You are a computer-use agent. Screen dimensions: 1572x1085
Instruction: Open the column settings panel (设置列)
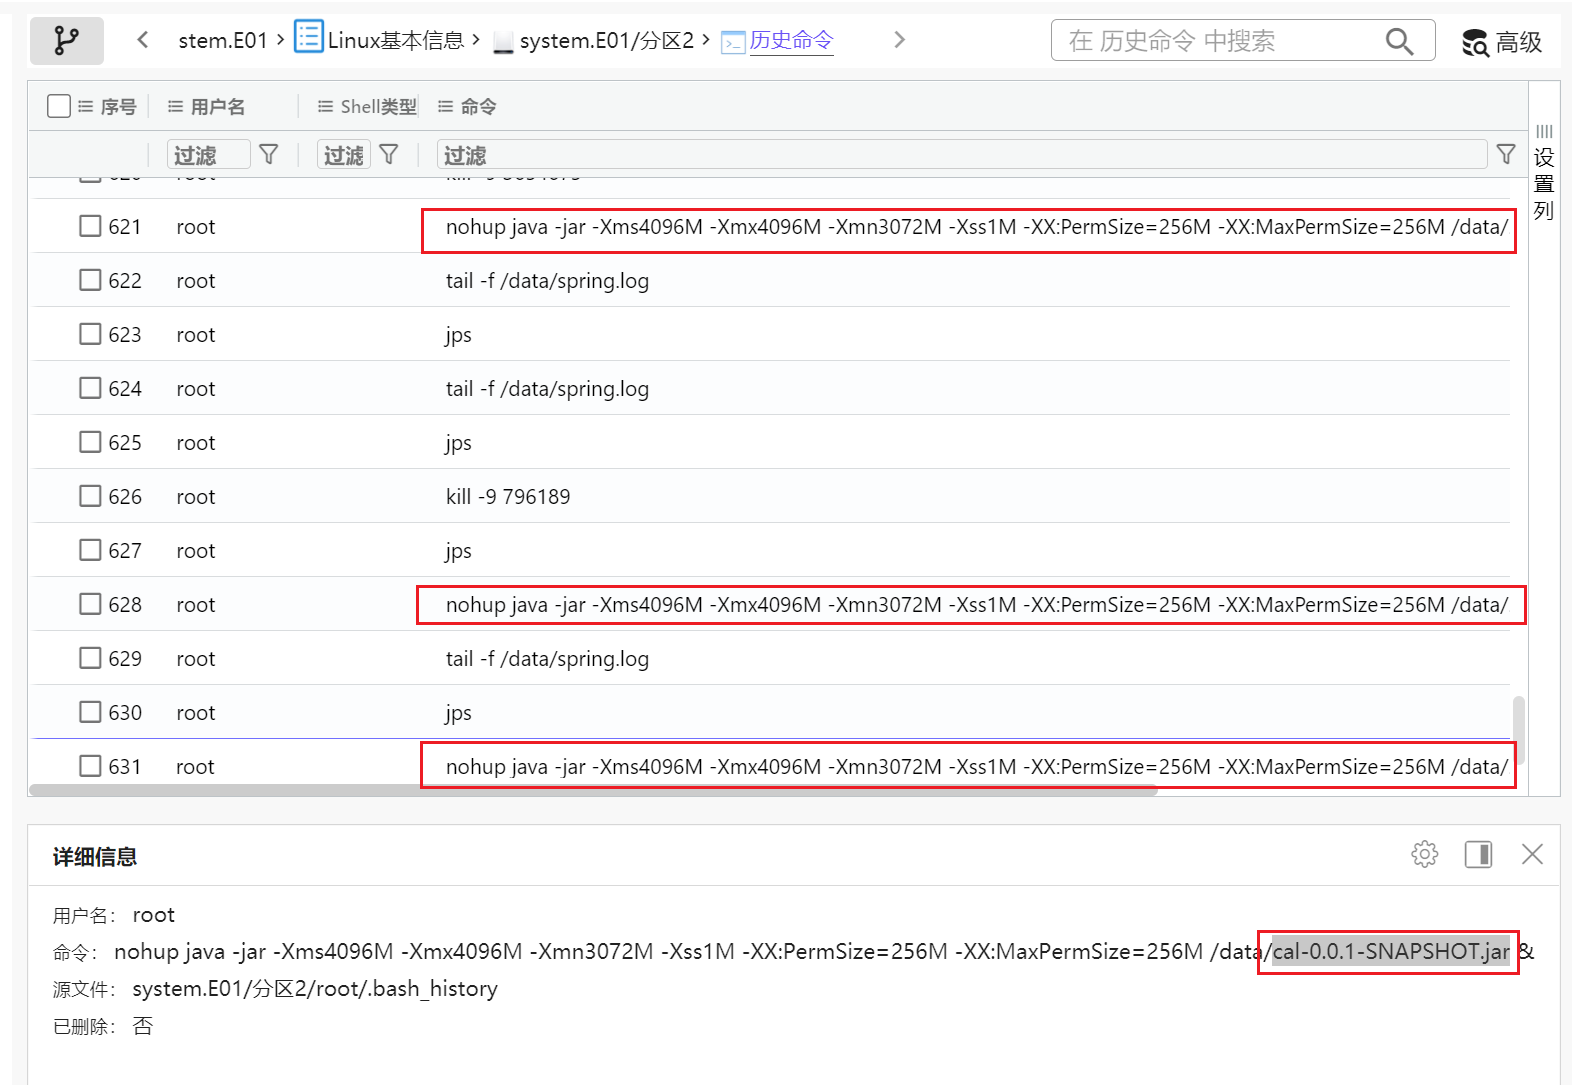[1543, 172]
